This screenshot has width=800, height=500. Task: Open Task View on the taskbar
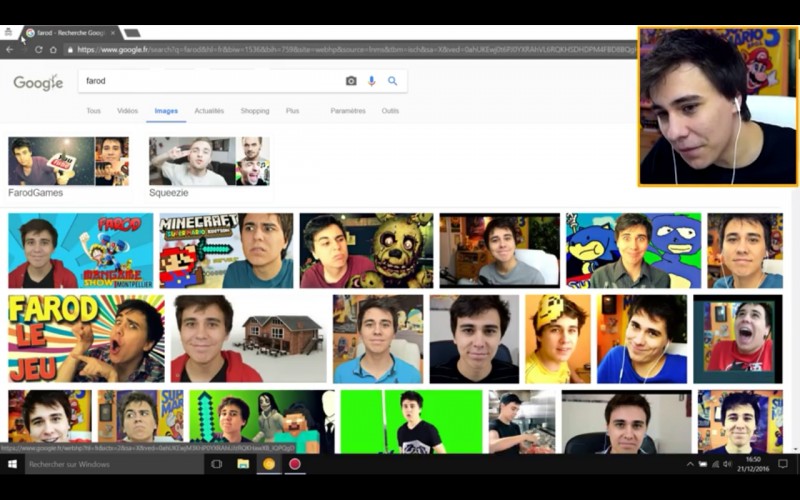coord(216,464)
